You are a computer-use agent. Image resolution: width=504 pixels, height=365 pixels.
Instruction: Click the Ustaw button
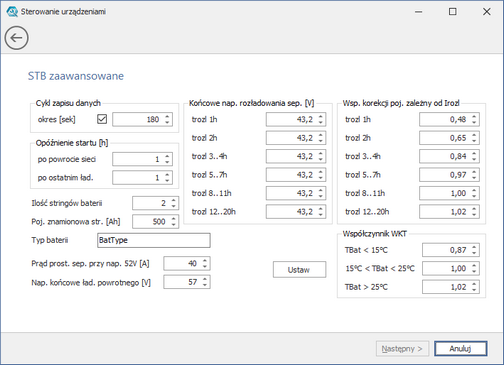pyautogui.click(x=299, y=269)
